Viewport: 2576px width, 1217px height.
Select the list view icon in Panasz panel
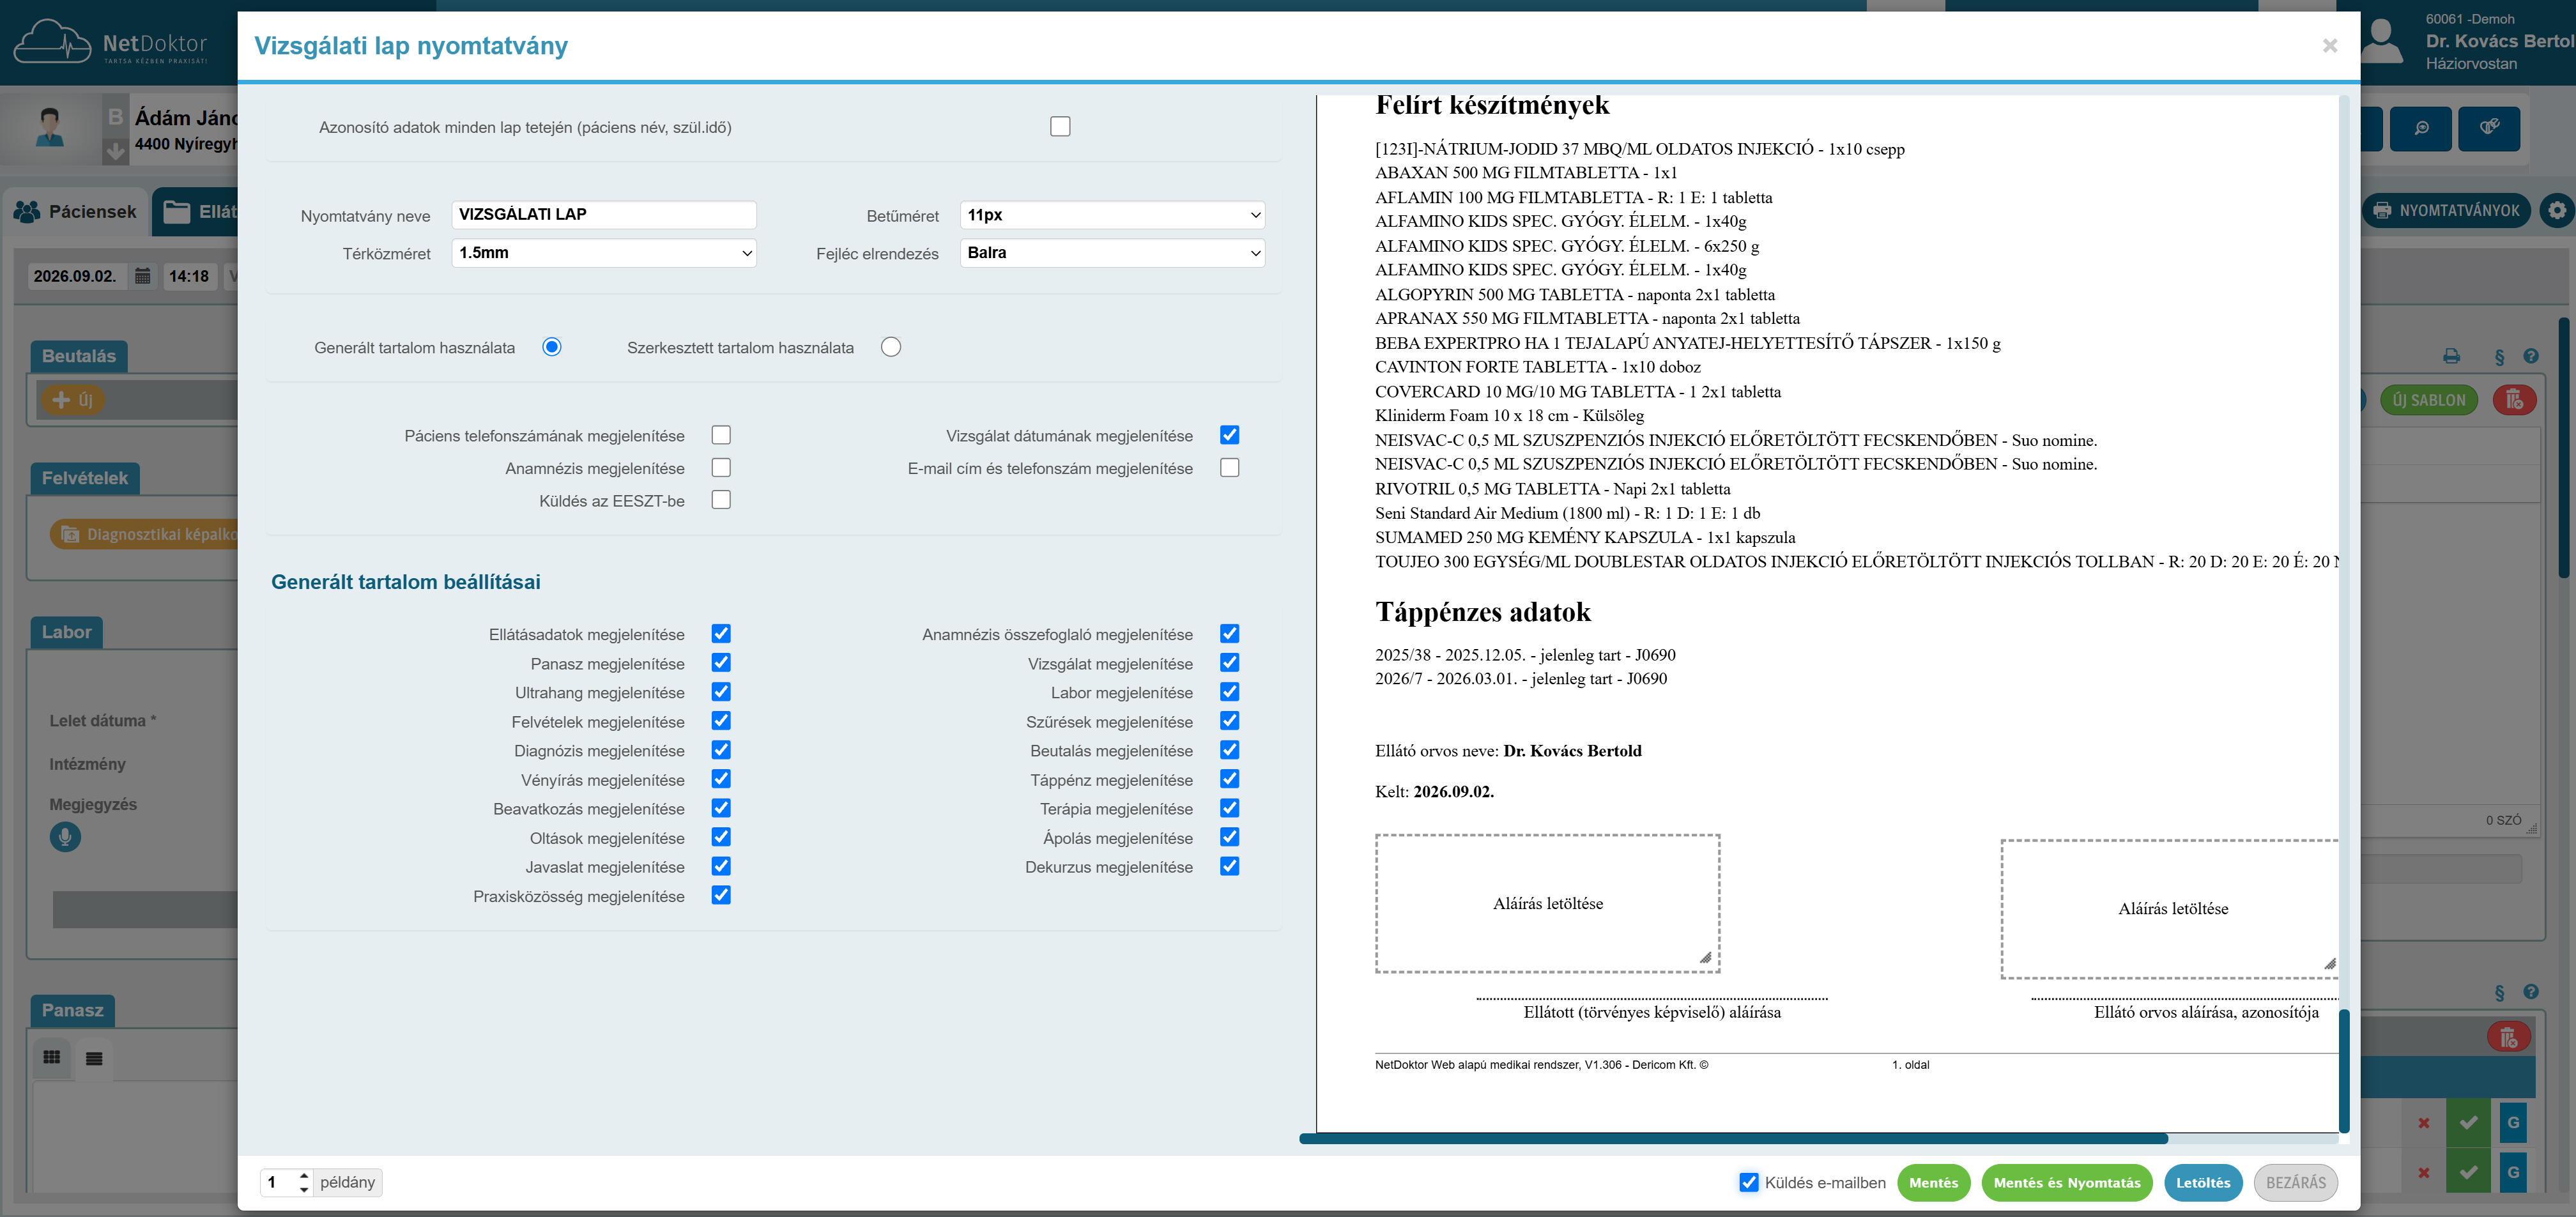click(94, 1058)
